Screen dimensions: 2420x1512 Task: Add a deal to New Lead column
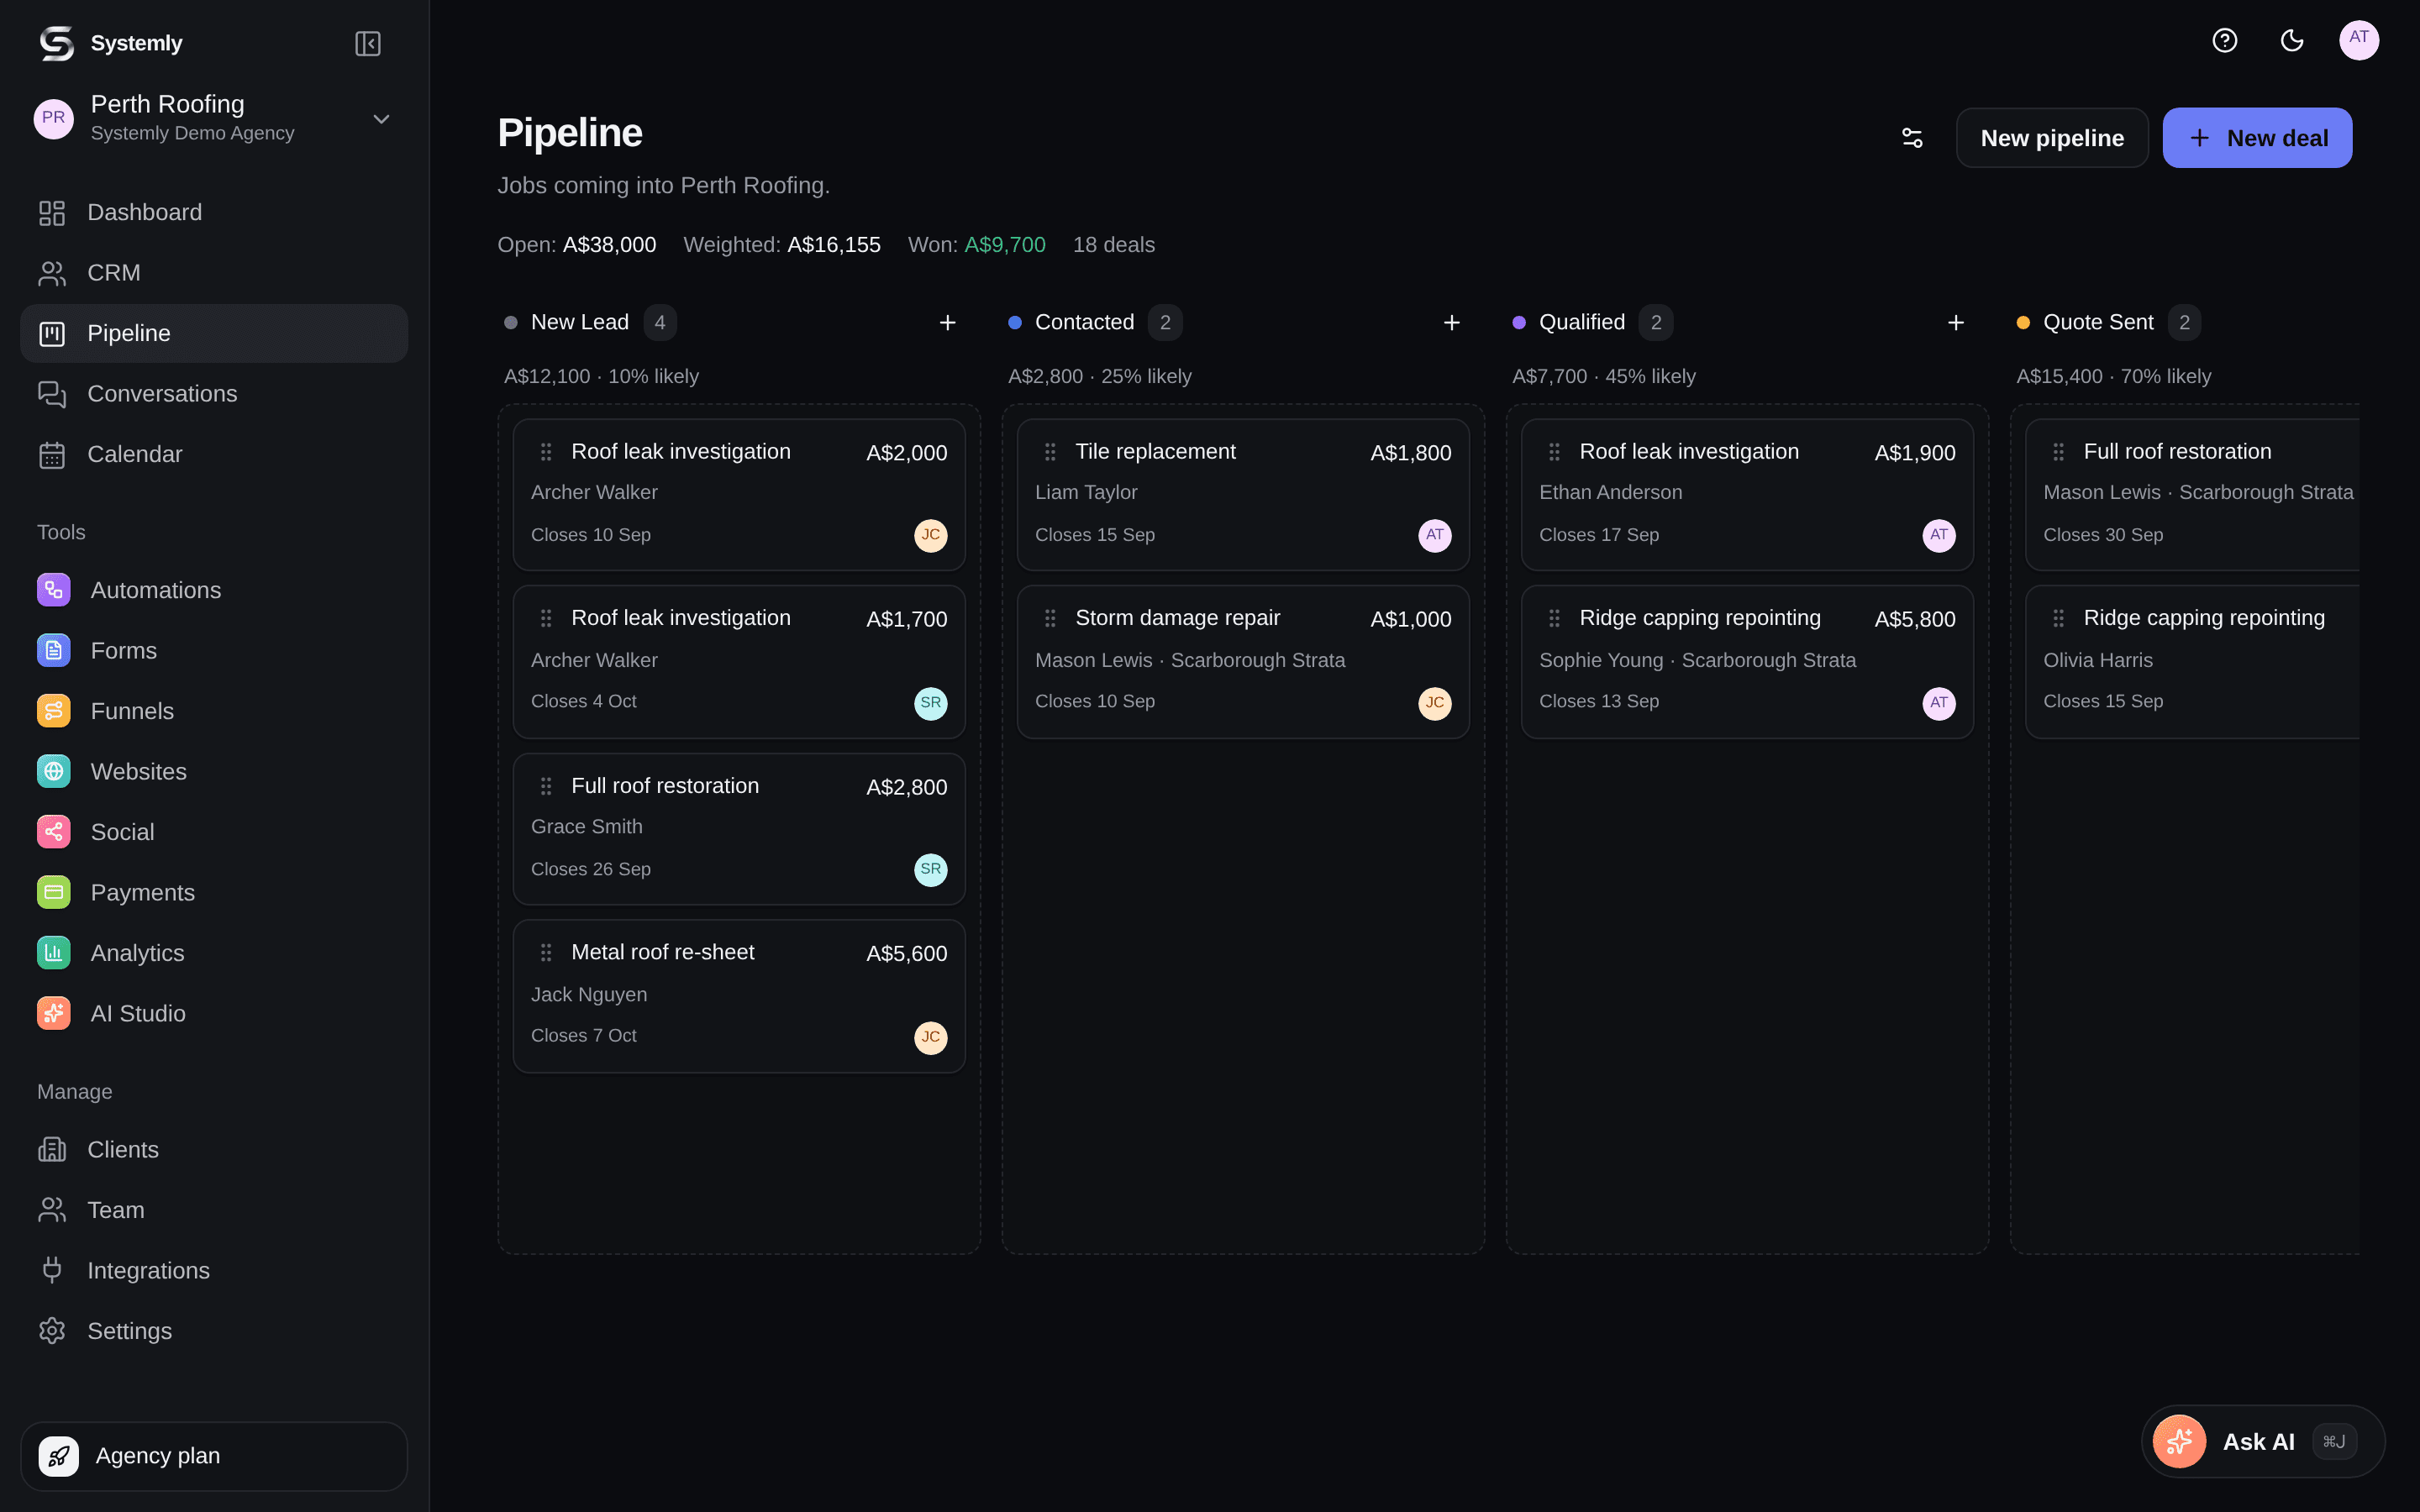947,322
